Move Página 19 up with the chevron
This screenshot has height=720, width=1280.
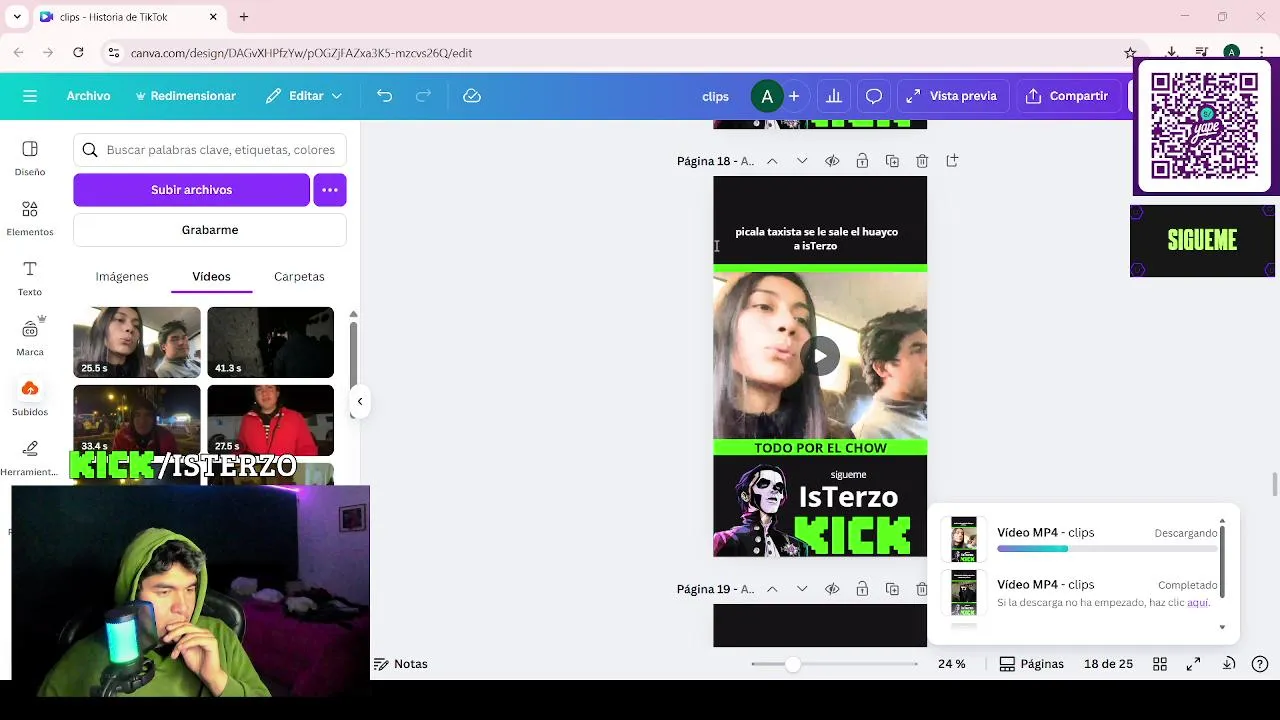[x=772, y=589]
